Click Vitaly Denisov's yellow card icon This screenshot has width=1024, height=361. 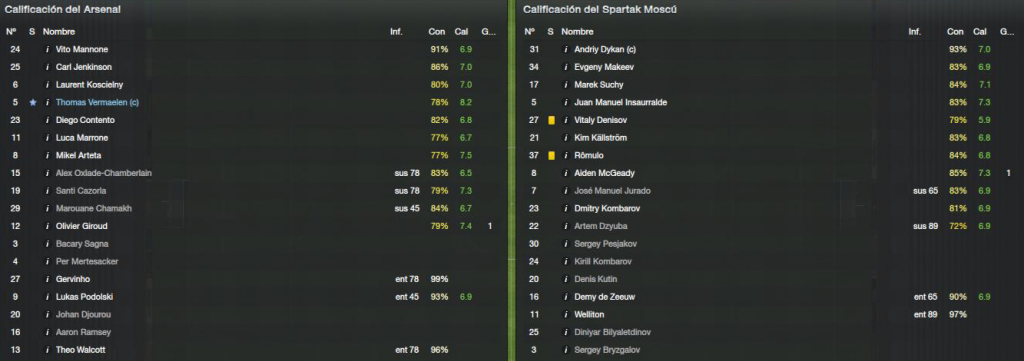pyautogui.click(x=551, y=120)
